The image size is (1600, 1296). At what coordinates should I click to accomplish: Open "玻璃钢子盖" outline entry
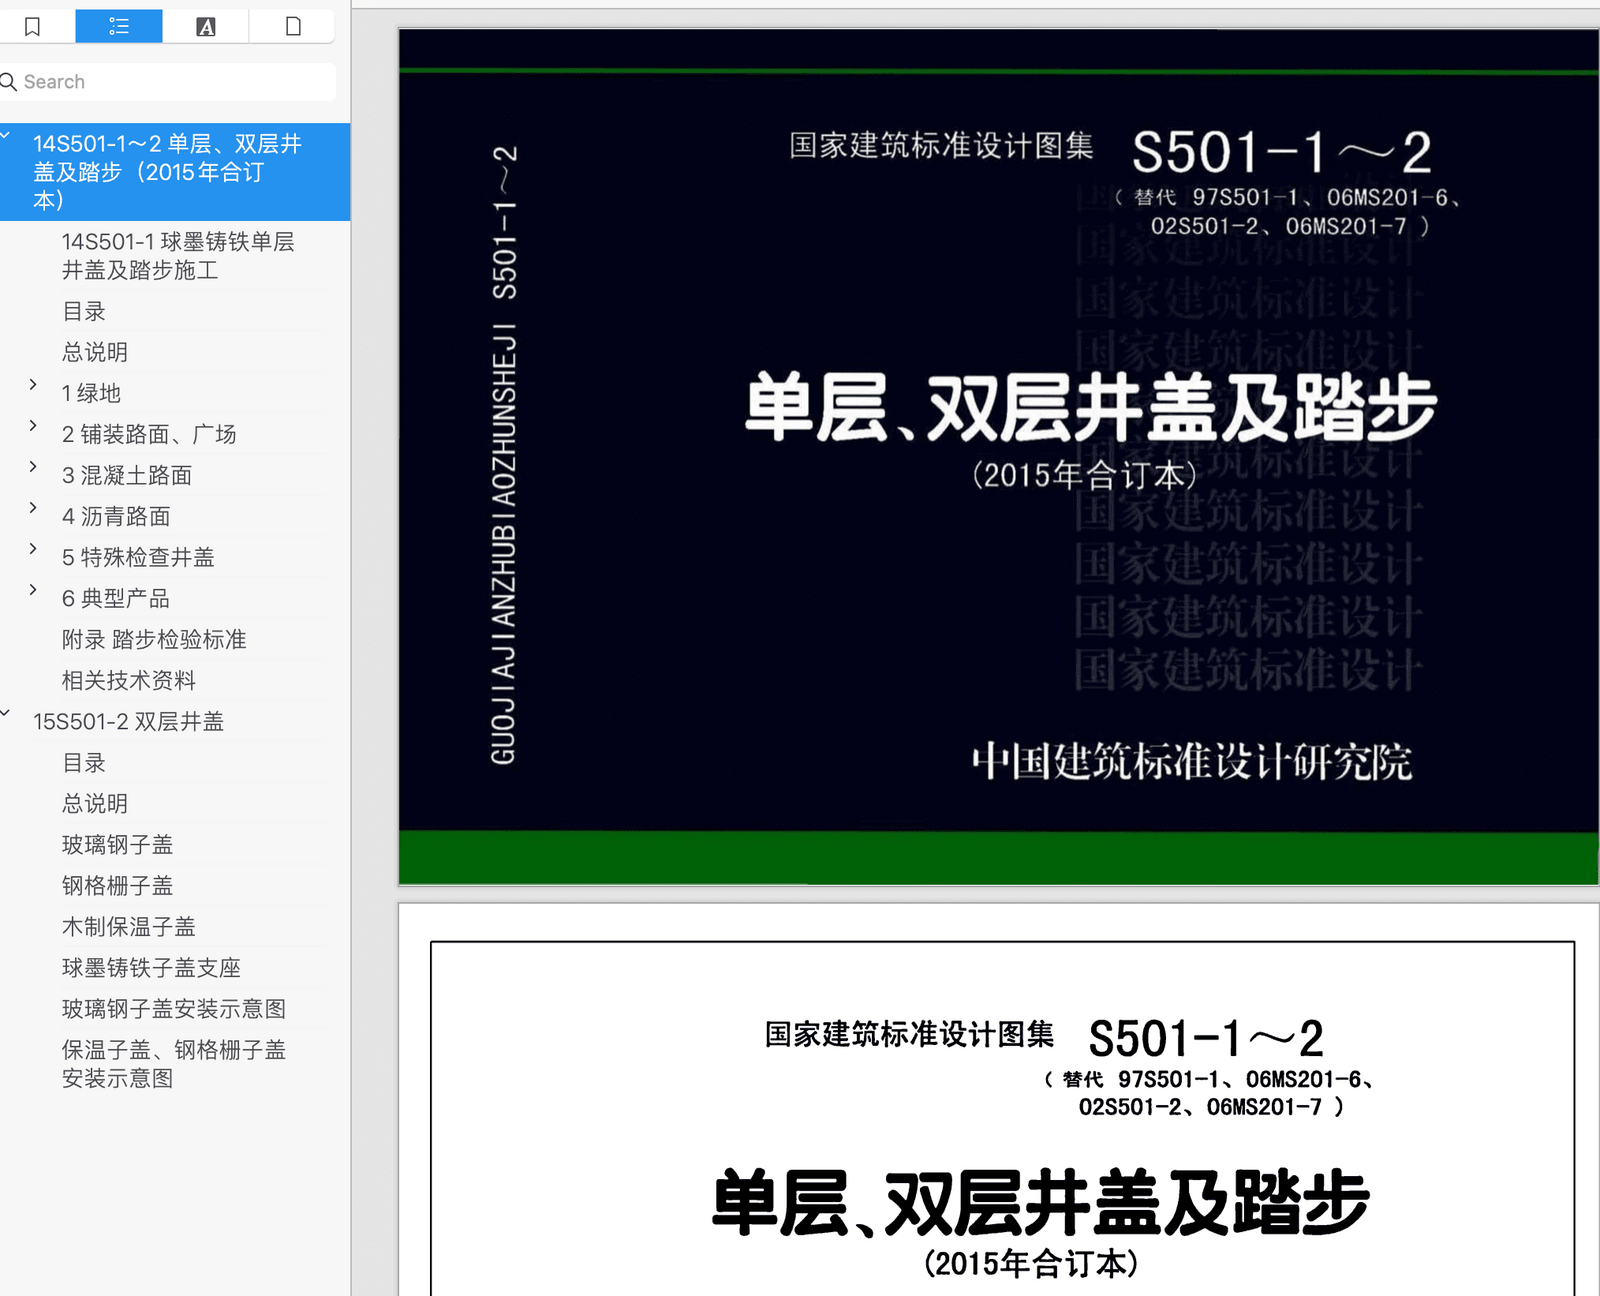[117, 845]
